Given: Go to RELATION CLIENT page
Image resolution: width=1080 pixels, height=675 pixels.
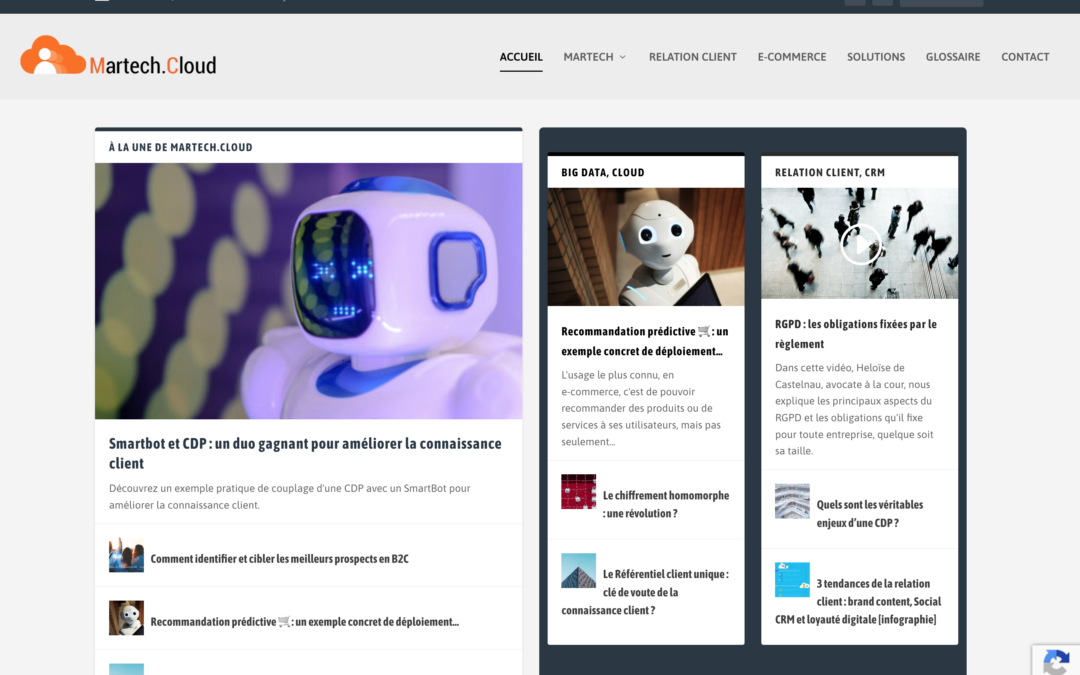Looking at the screenshot, I should 692,57.
